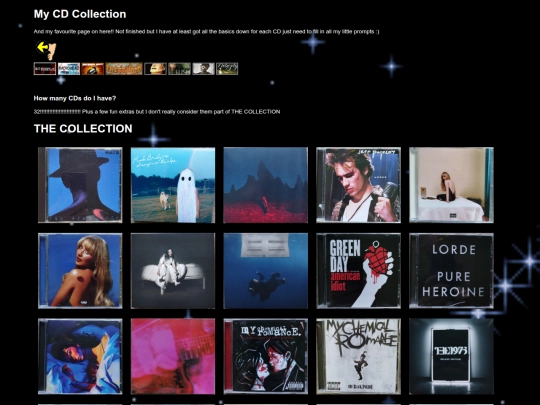Select the pink blurry guitar album
This screenshot has width=540, height=405.
tap(173, 356)
